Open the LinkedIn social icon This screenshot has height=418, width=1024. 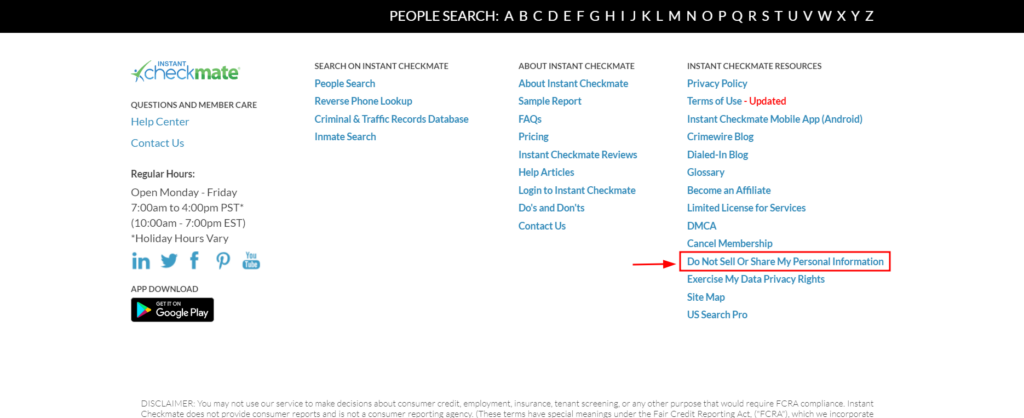140,261
